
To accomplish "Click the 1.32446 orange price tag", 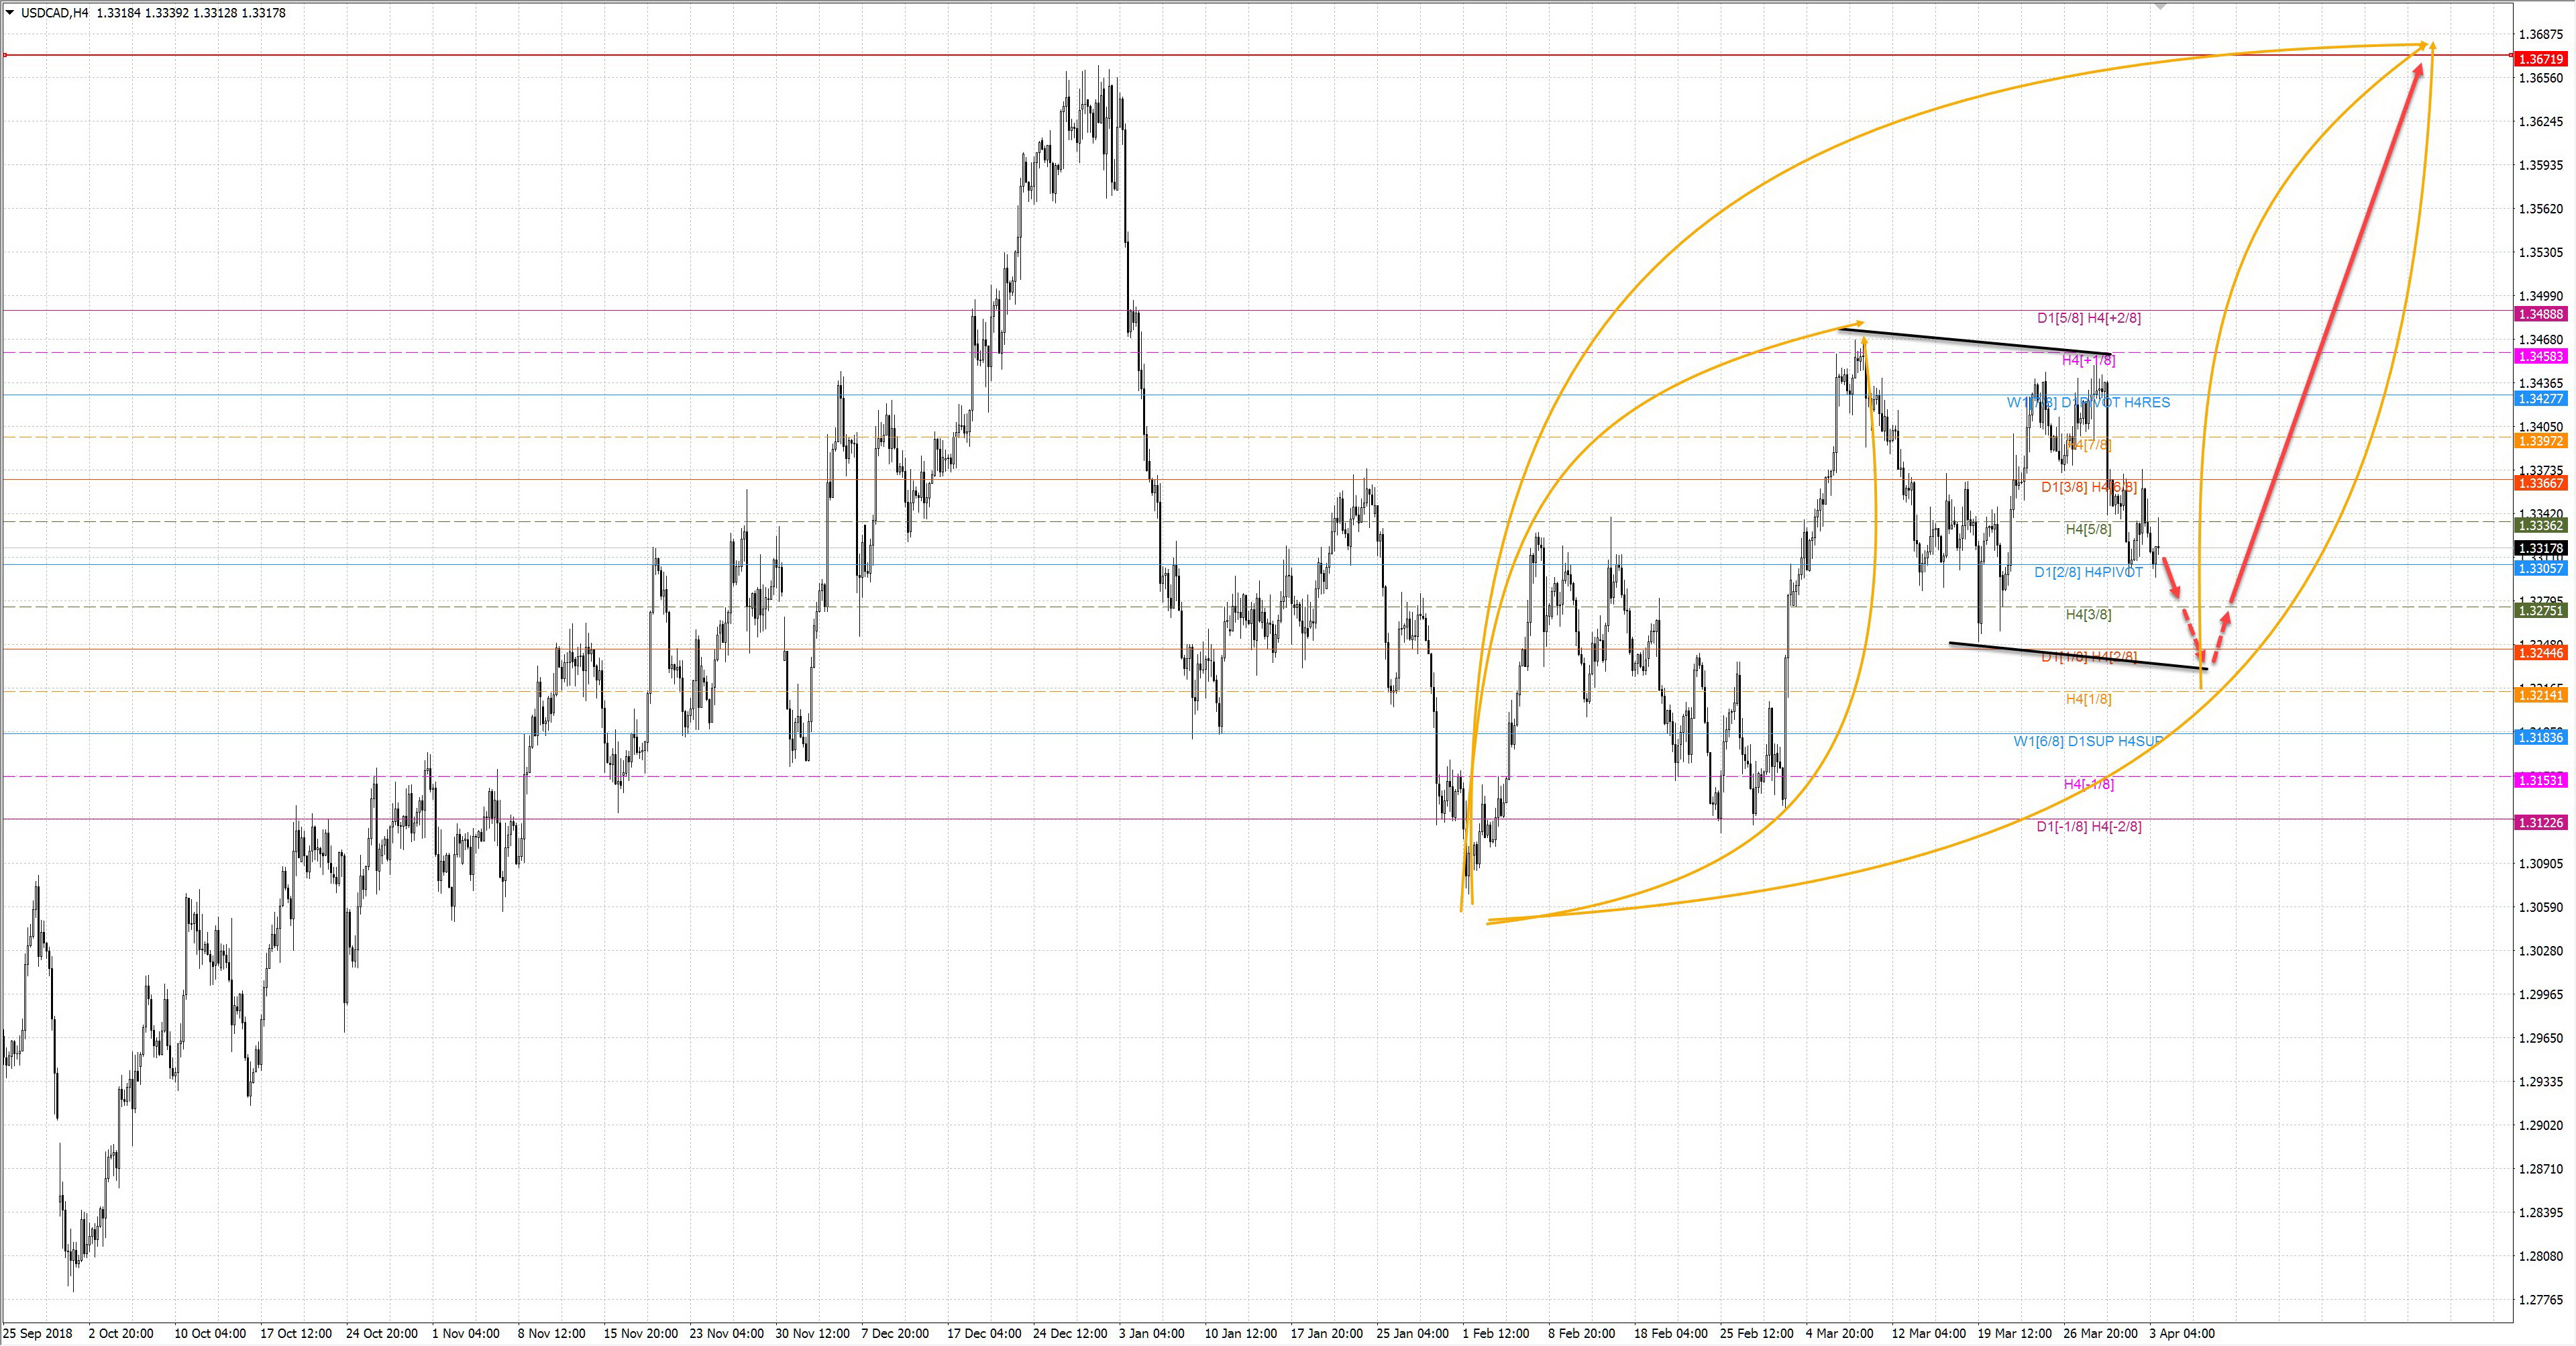I will (2541, 653).
